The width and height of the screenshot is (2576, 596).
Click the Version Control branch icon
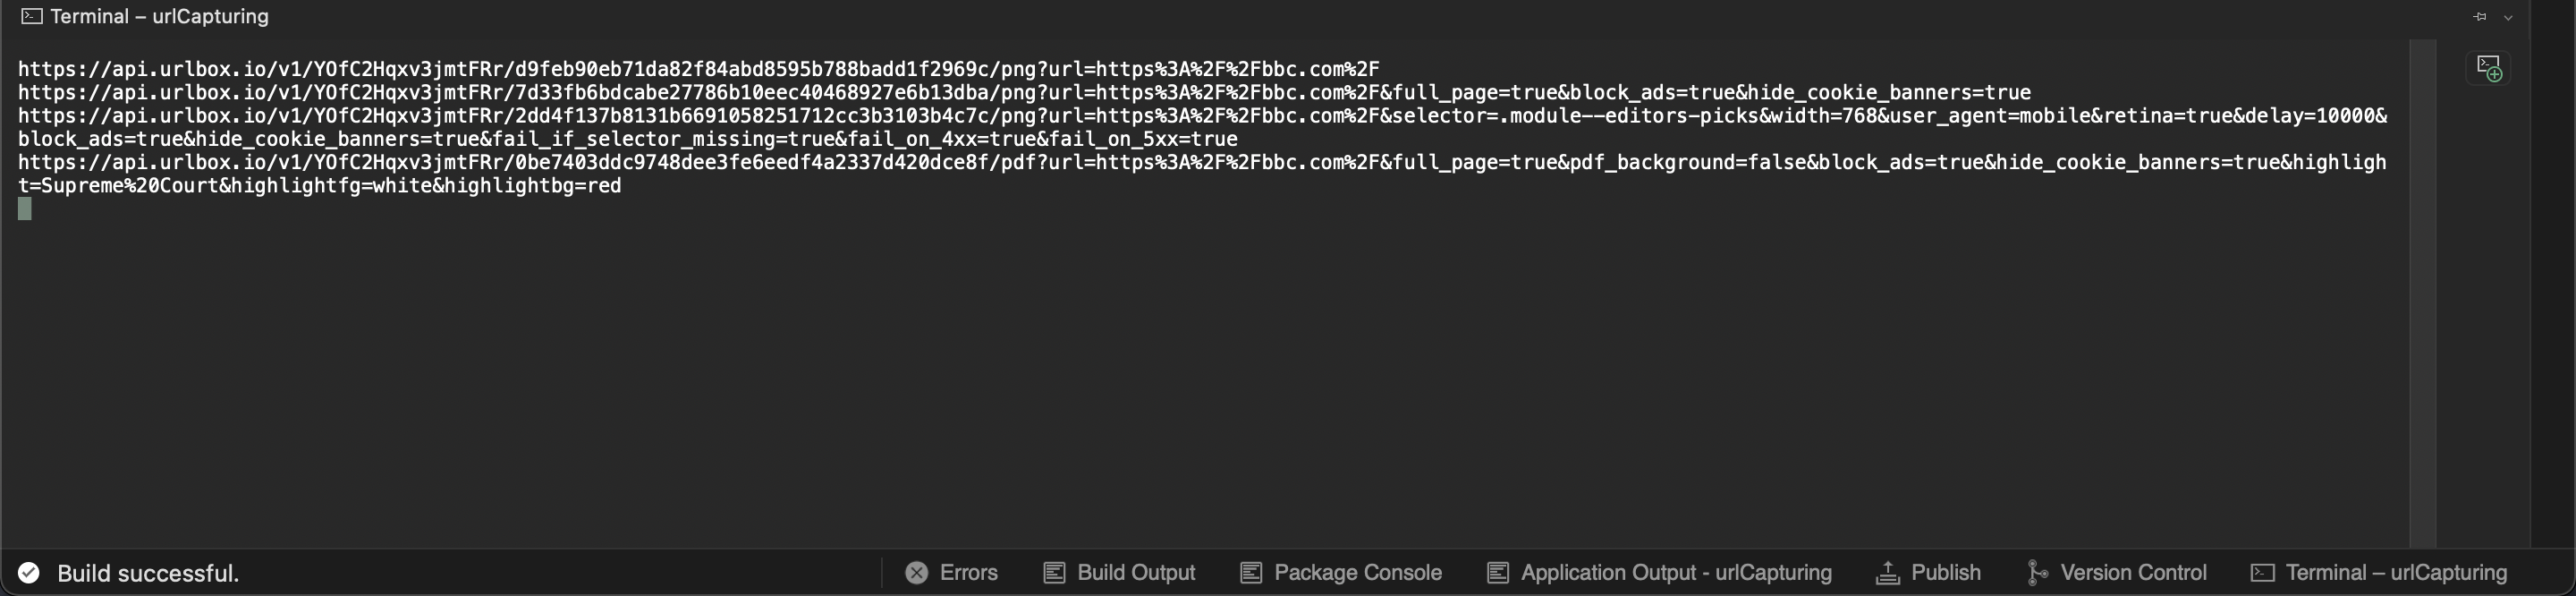pos(2038,573)
